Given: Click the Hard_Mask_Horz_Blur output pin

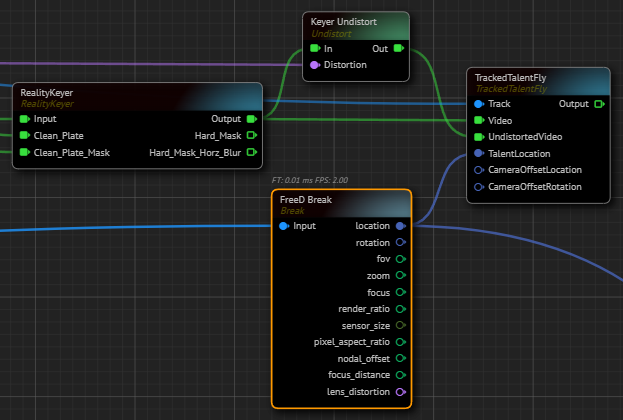Looking at the screenshot, I should pos(251,152).
